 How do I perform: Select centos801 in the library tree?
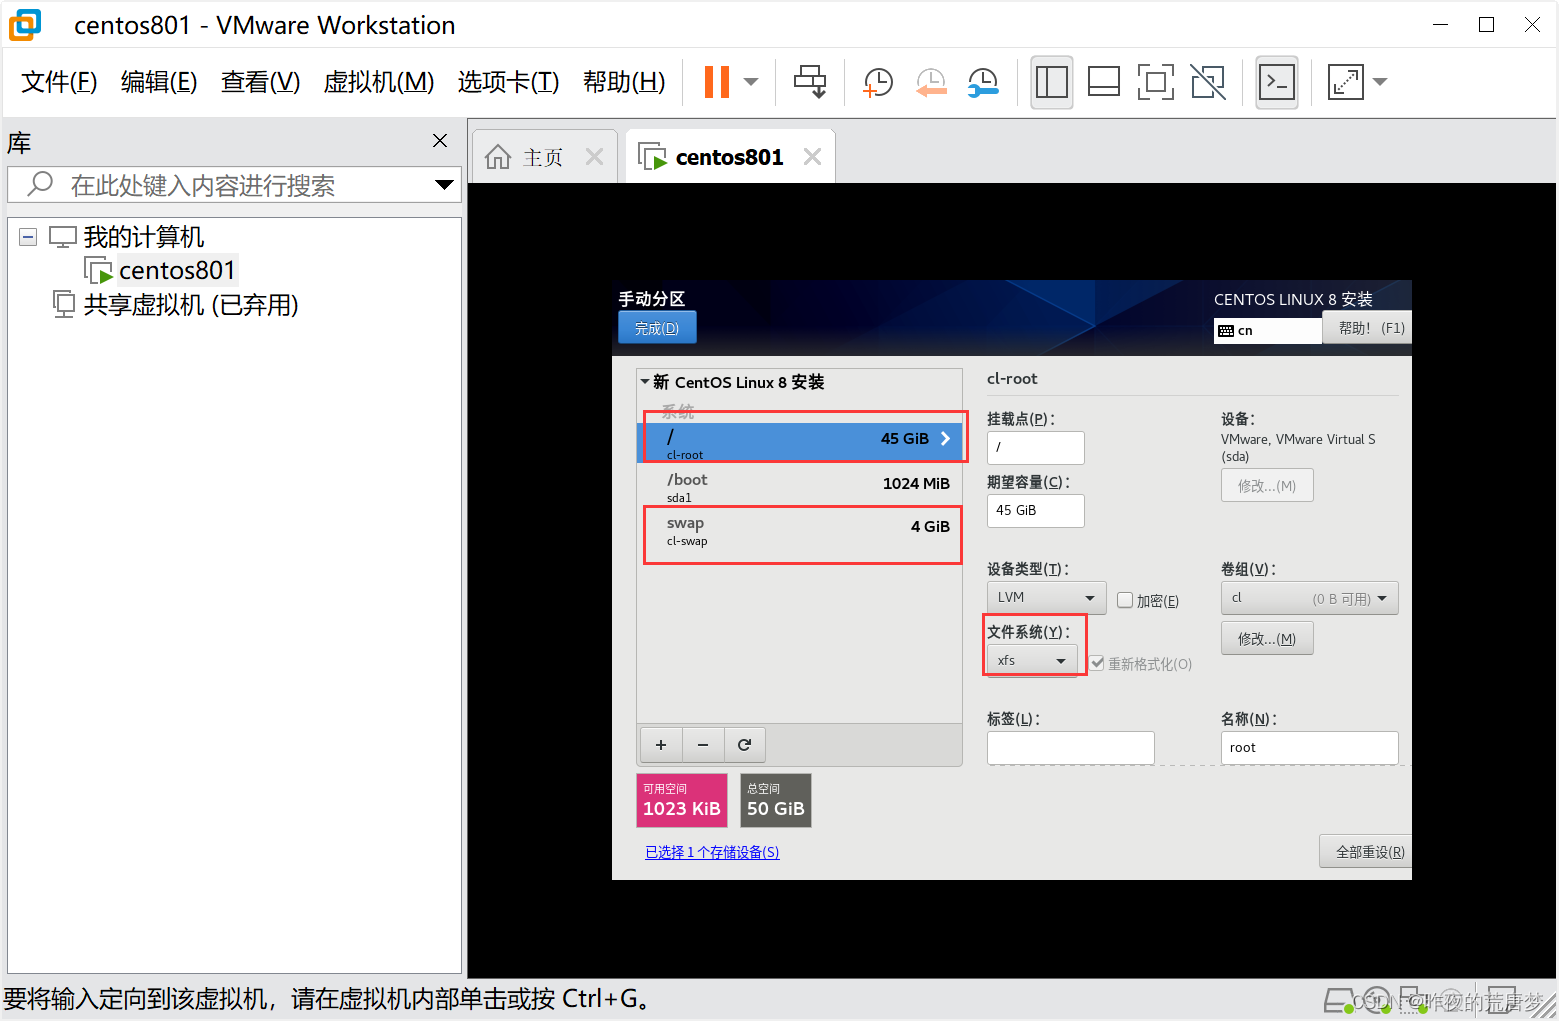tap(177, 271)
